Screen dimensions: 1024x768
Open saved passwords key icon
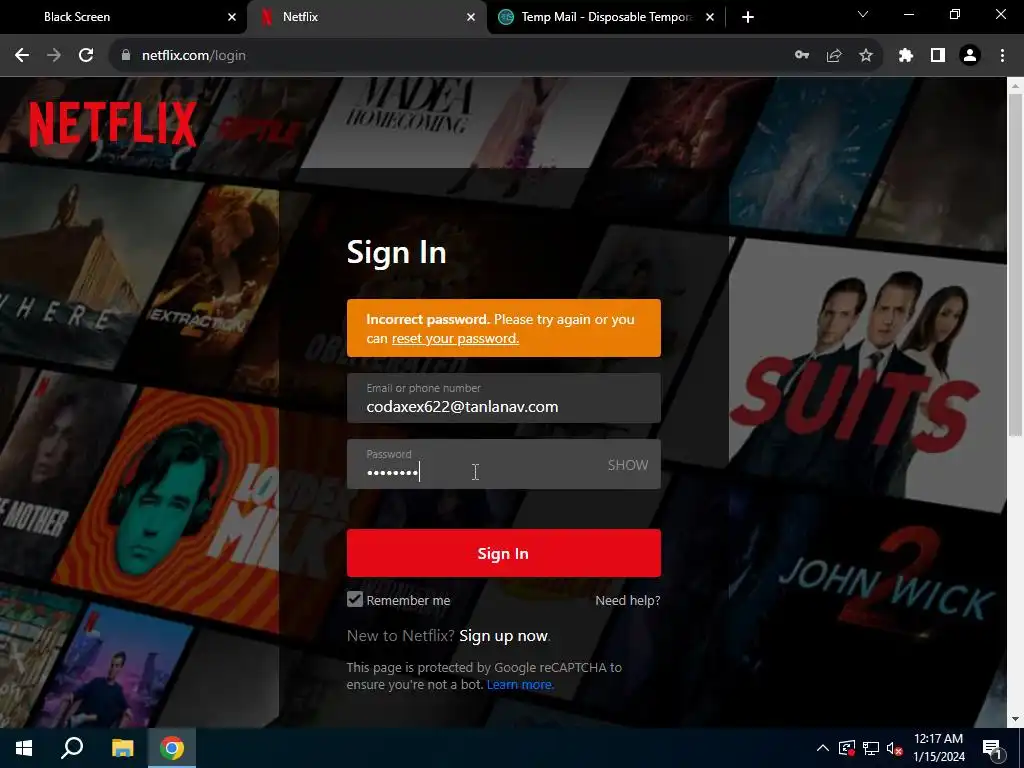click(802, 56)
